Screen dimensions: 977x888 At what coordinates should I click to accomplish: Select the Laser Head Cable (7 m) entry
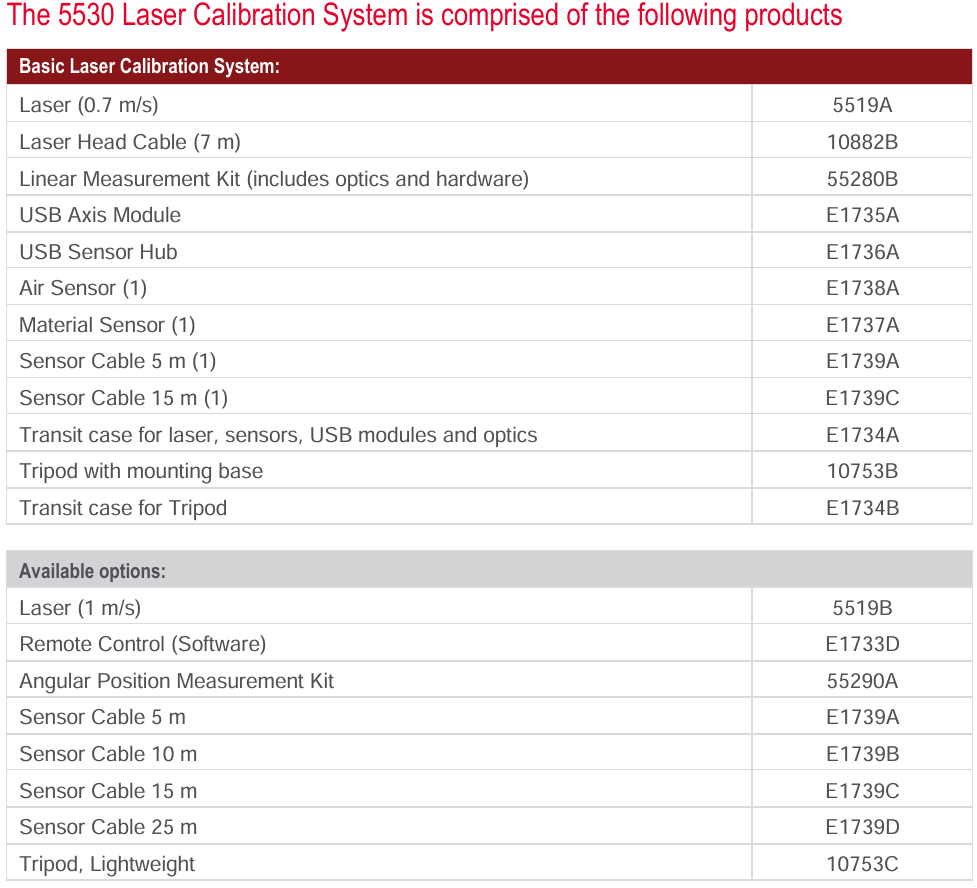pos(130,142)
